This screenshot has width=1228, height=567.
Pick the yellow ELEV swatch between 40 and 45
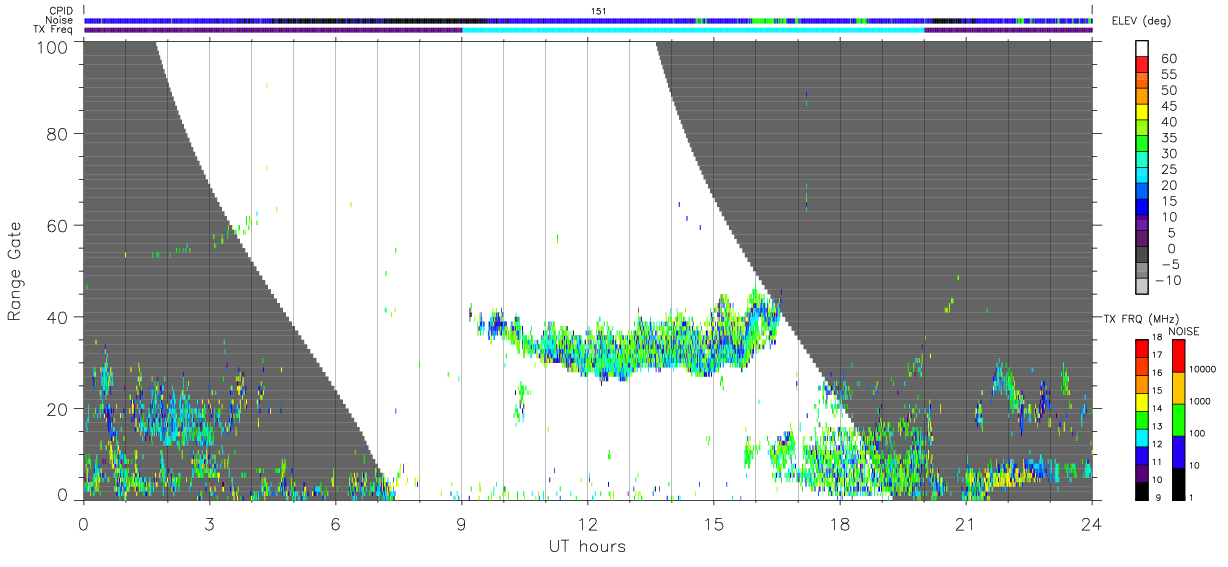[x=1142, y=113]
